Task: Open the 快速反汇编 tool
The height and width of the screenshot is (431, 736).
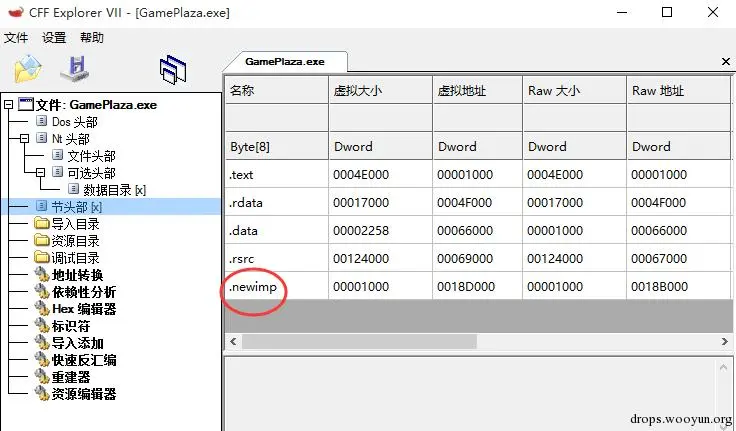Action: pos(84,360)
